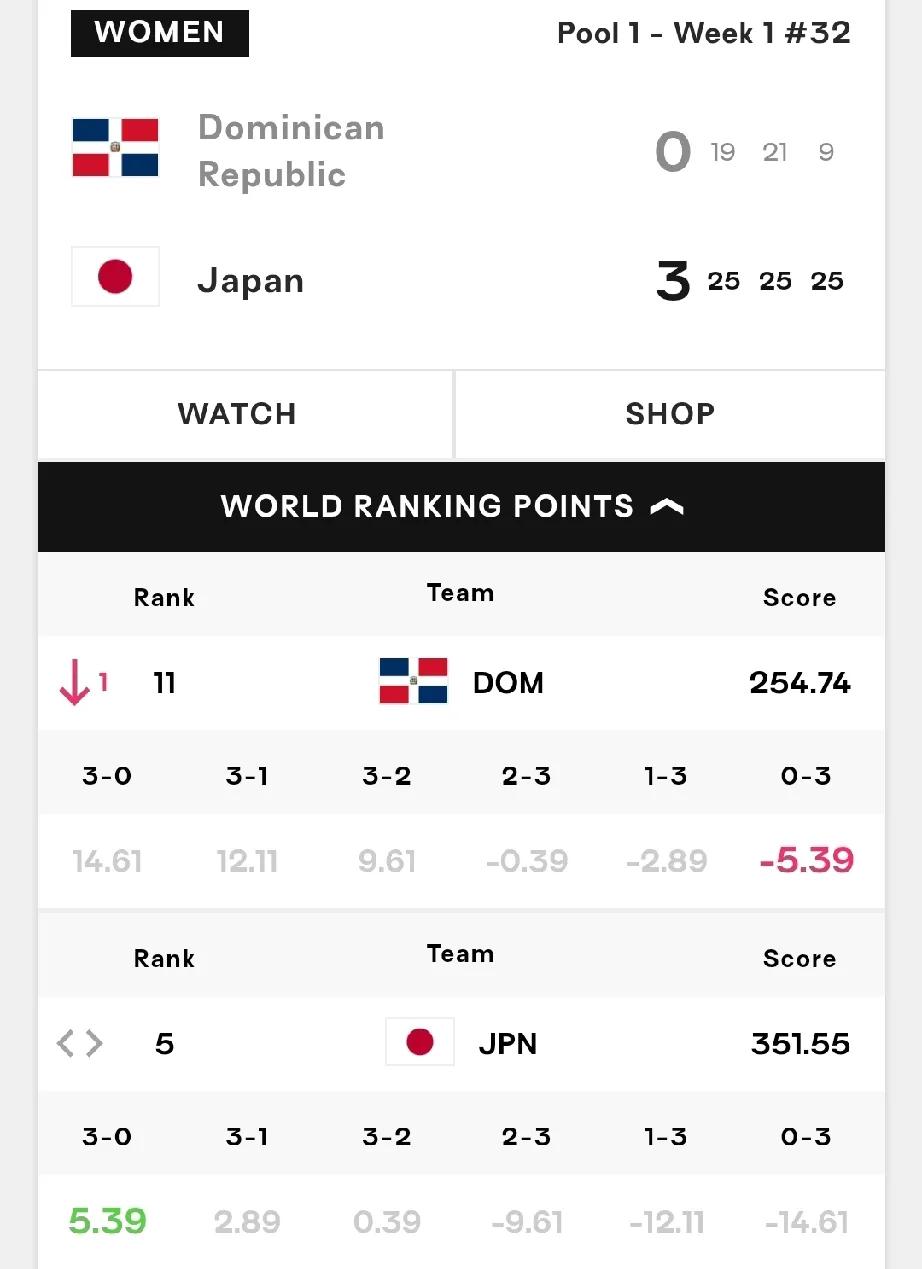Screen dimensions: 922x1269
Task: Open the Japan team name
Action: point(251,281)
